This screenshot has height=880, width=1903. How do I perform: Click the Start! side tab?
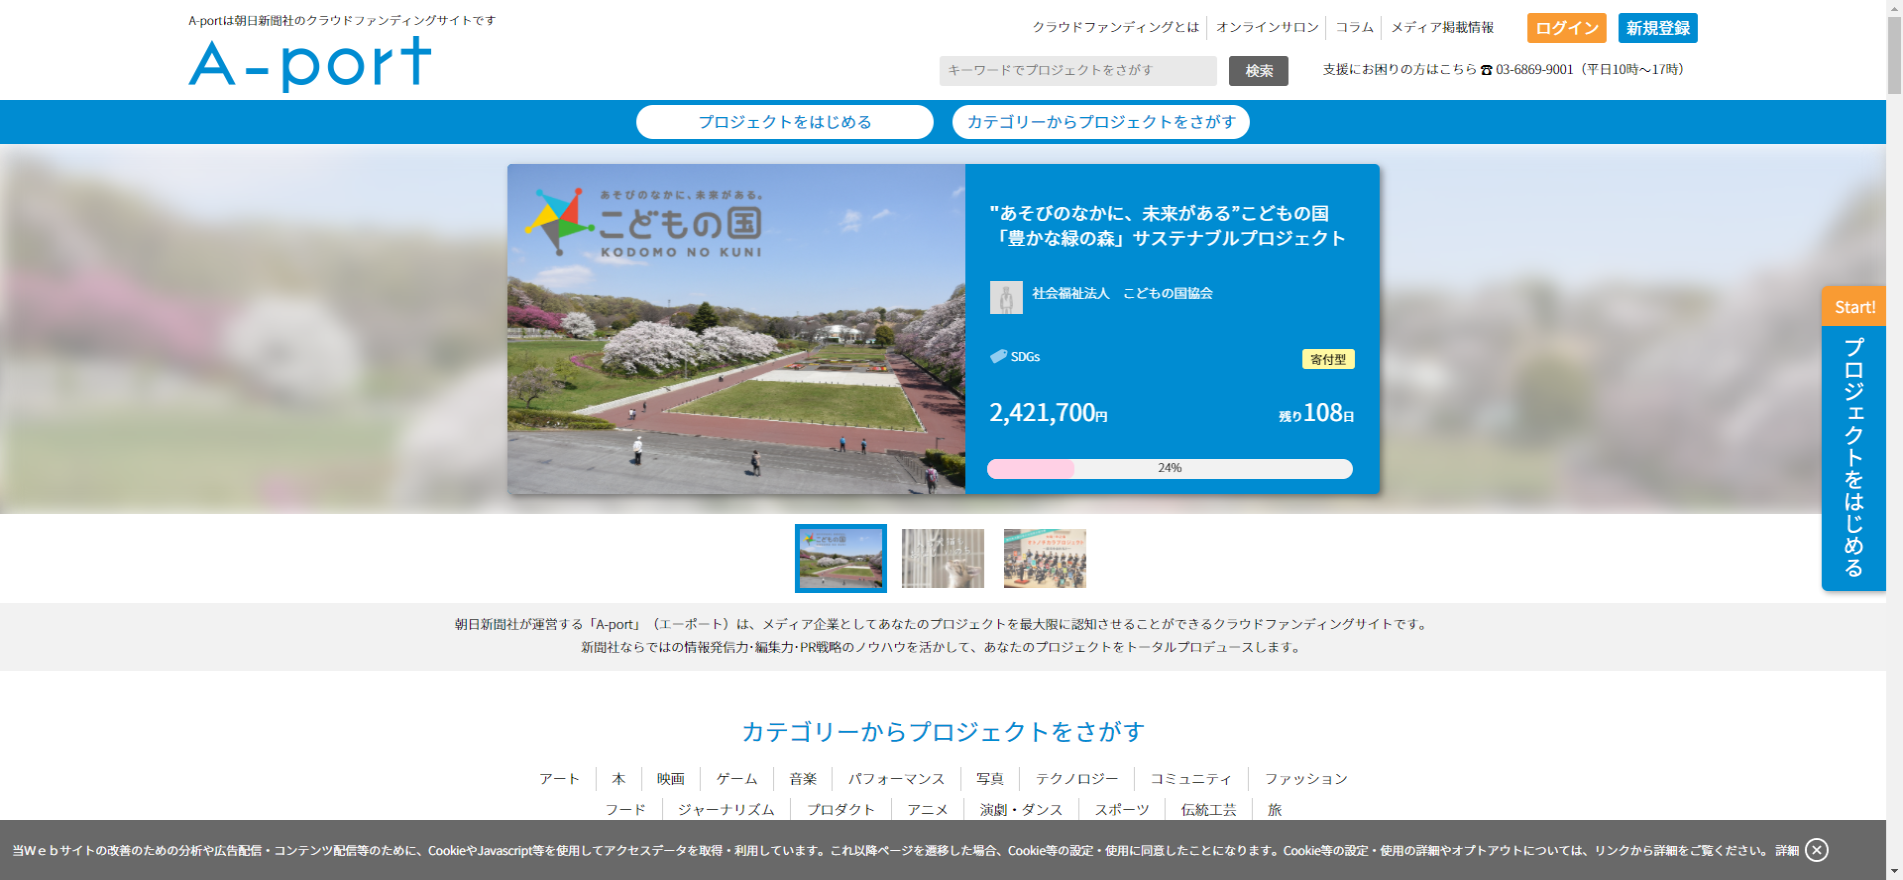click(1853, 306)
